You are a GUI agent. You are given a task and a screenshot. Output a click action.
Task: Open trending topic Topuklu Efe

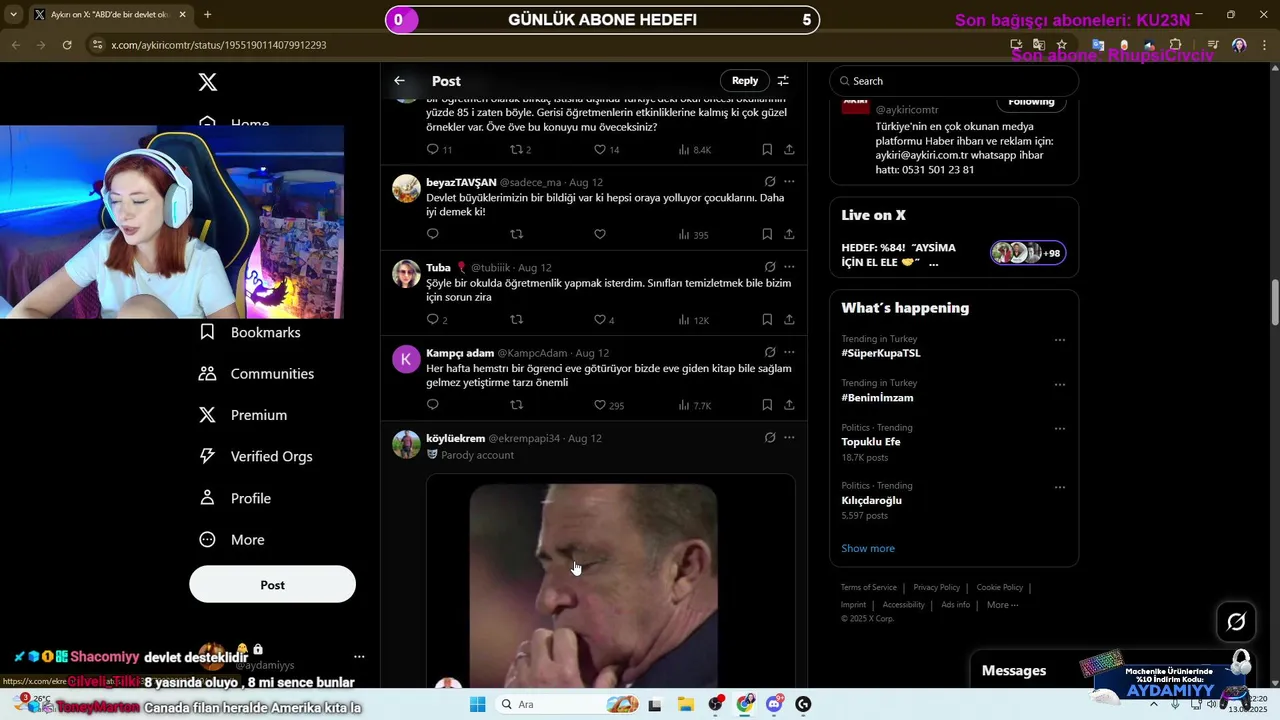pyautogui.click(x=871, y=442)
